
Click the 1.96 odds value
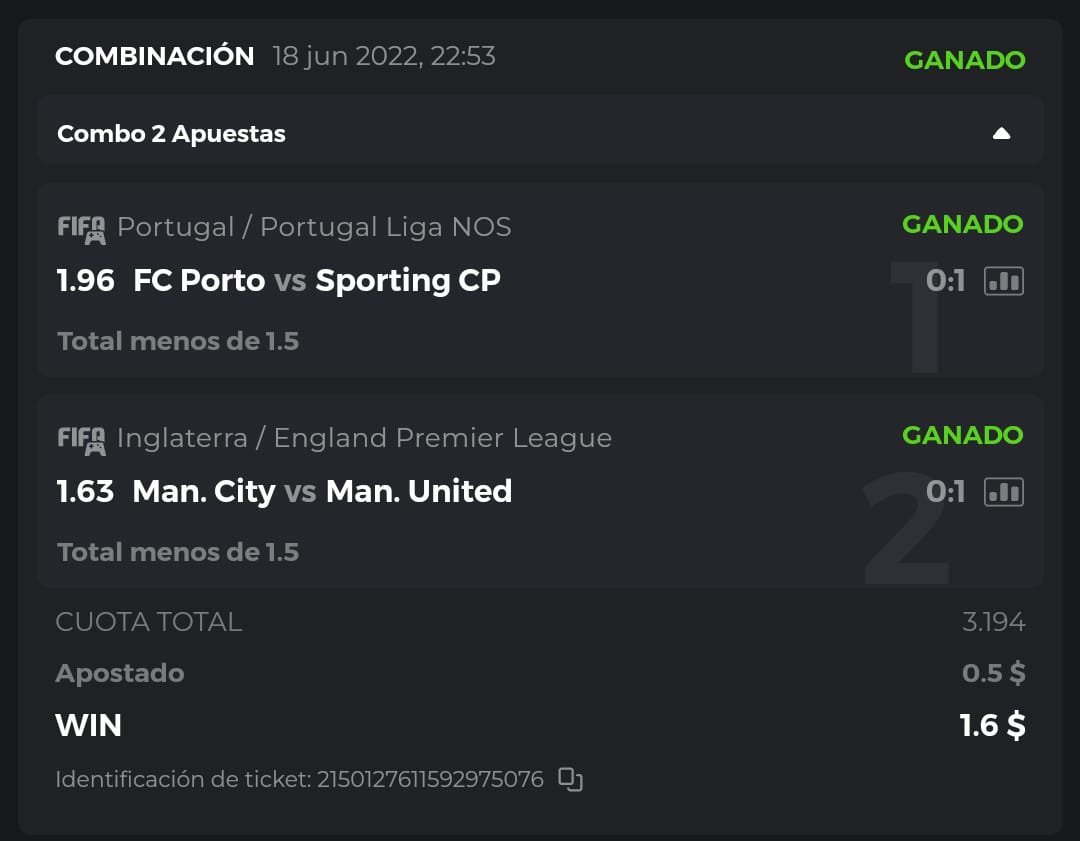tap(86, 281)
